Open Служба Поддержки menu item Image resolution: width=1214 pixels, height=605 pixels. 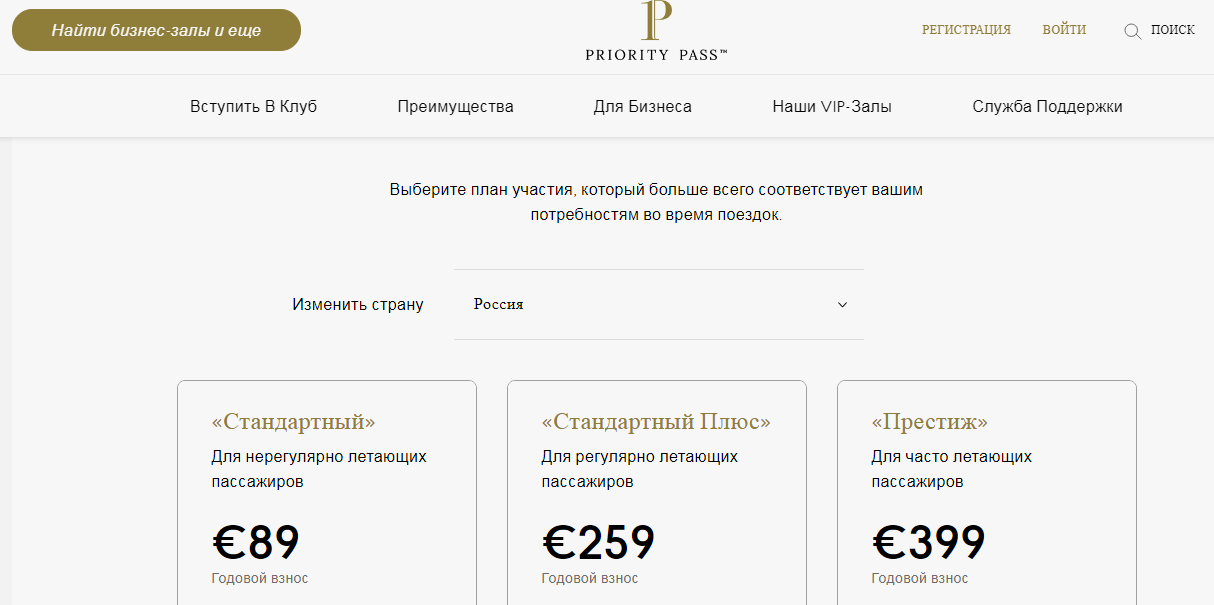tap(1047, 106)
